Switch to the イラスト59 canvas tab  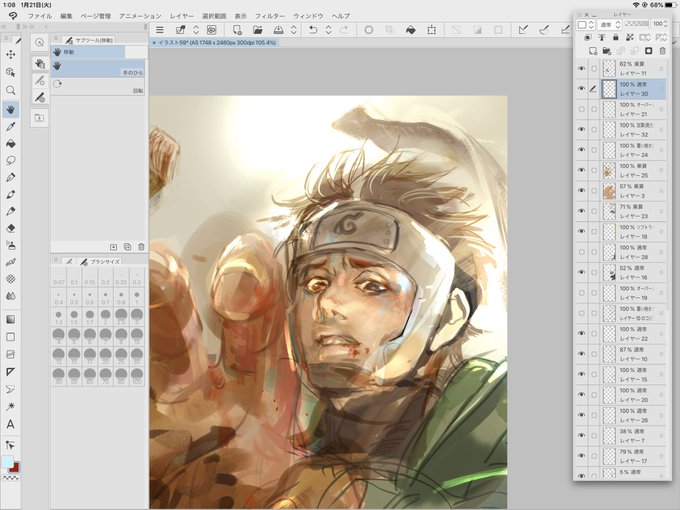pyautogui.click(x=214, y=42)
